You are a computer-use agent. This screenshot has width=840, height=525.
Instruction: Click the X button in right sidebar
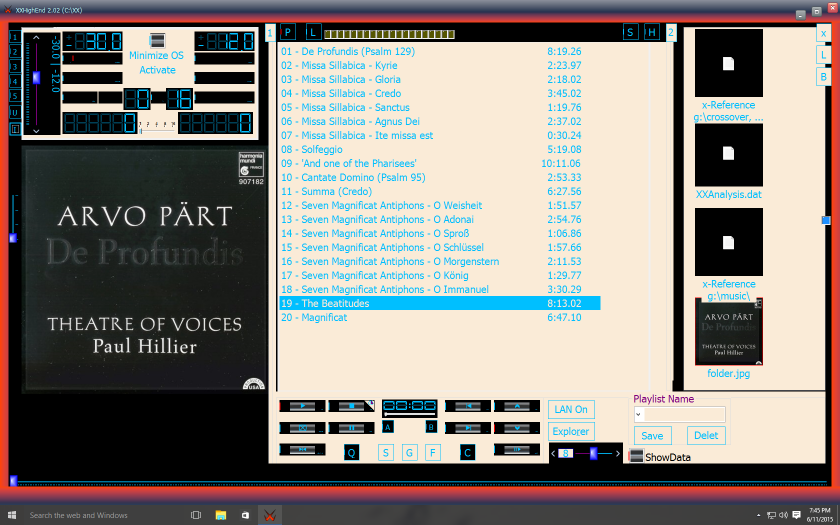point(823,33)
